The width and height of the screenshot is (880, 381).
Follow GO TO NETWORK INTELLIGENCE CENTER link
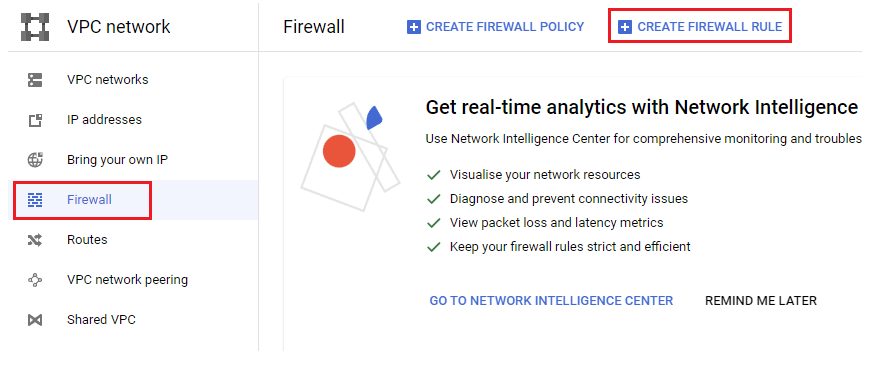(551, 301)
